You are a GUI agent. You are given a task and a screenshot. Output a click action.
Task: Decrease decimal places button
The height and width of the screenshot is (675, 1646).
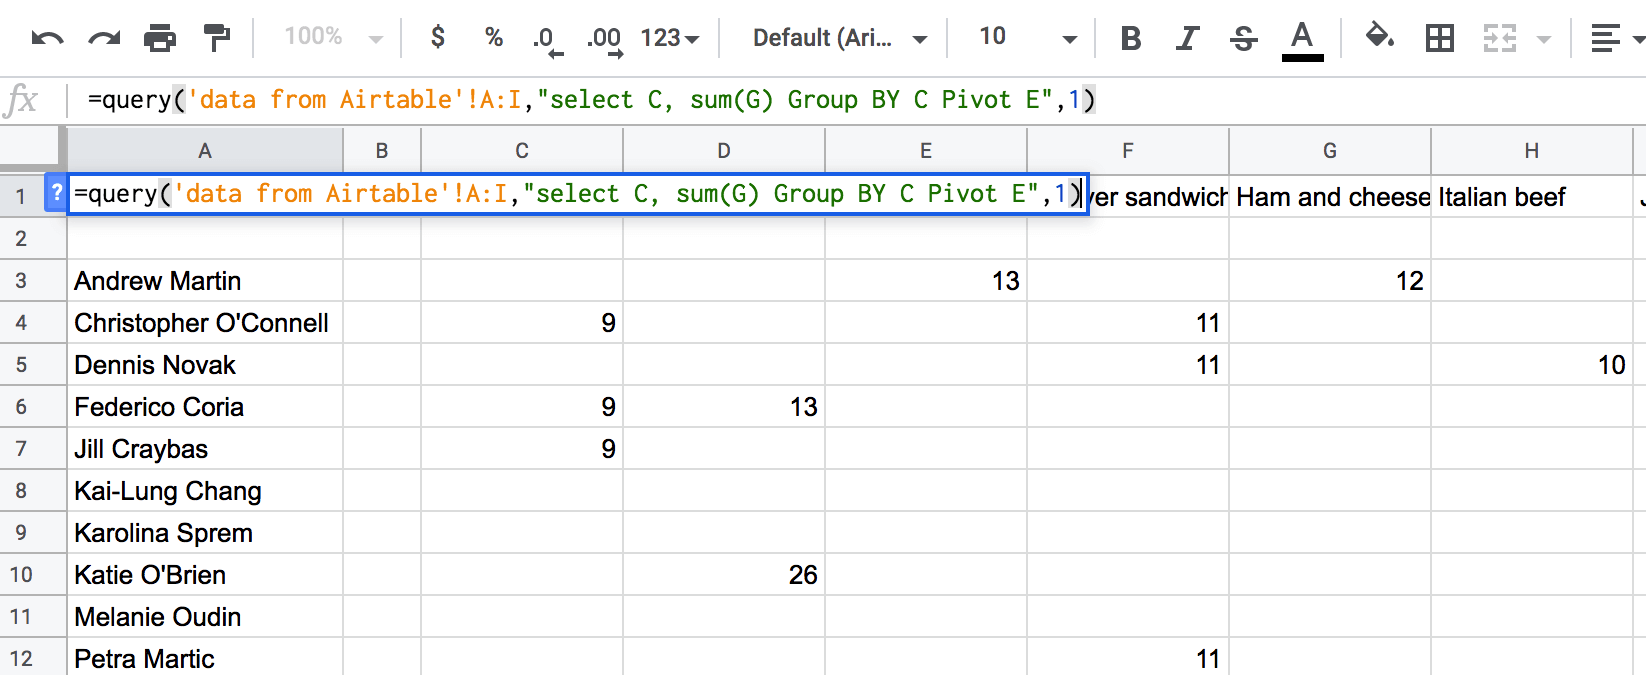[548, 39]
